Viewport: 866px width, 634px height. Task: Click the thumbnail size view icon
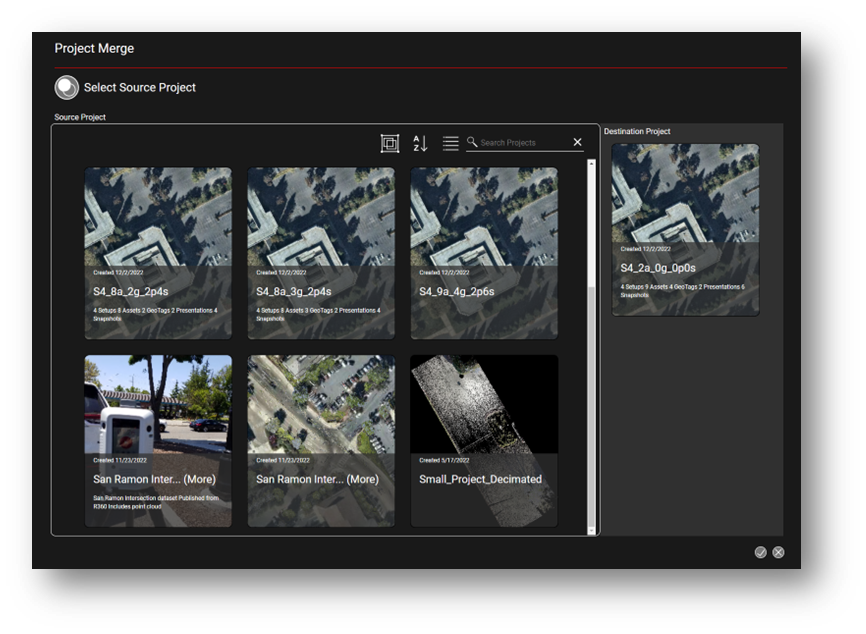[x=390, y=143]
